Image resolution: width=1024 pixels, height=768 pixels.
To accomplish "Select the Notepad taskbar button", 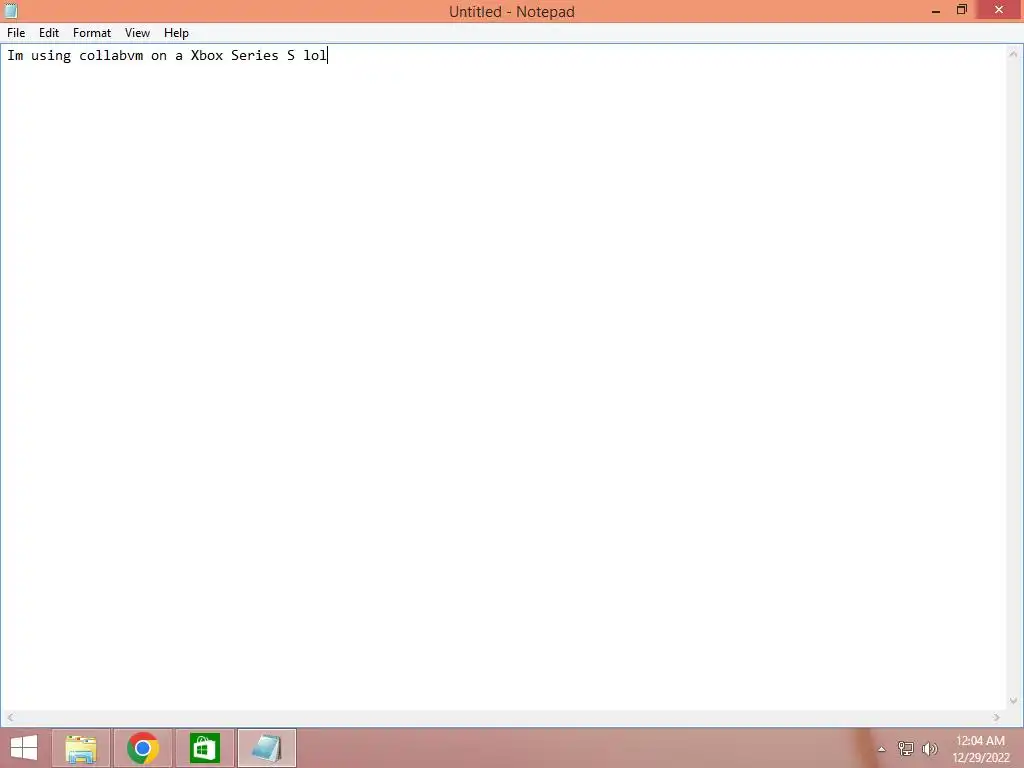I will click(266, 748).
